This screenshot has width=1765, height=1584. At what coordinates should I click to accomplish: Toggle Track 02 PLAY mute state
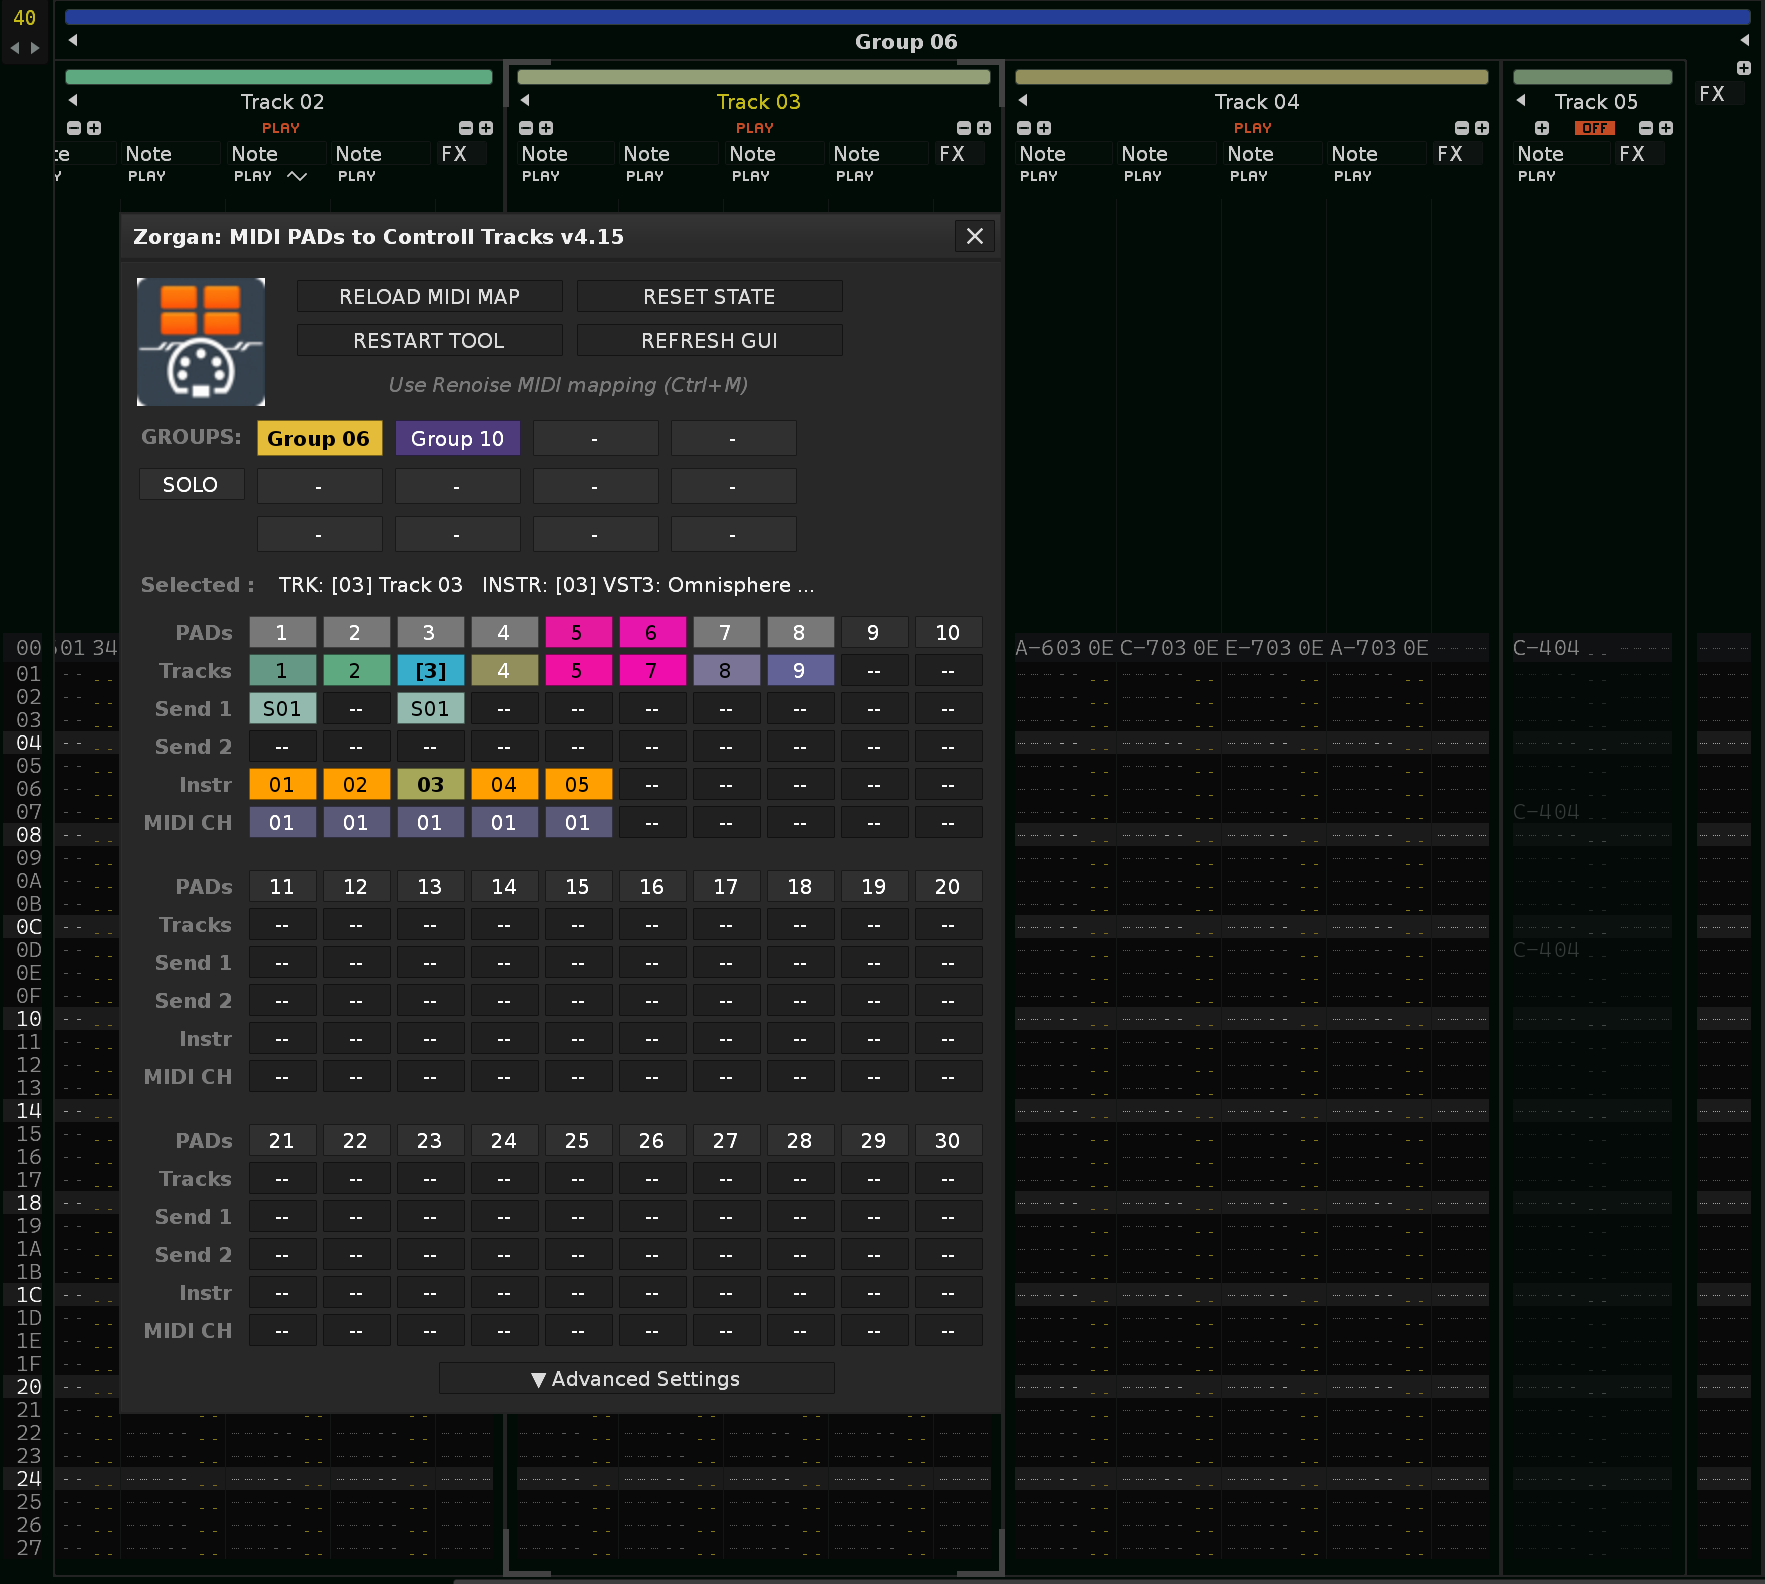(x=281, y=128)
